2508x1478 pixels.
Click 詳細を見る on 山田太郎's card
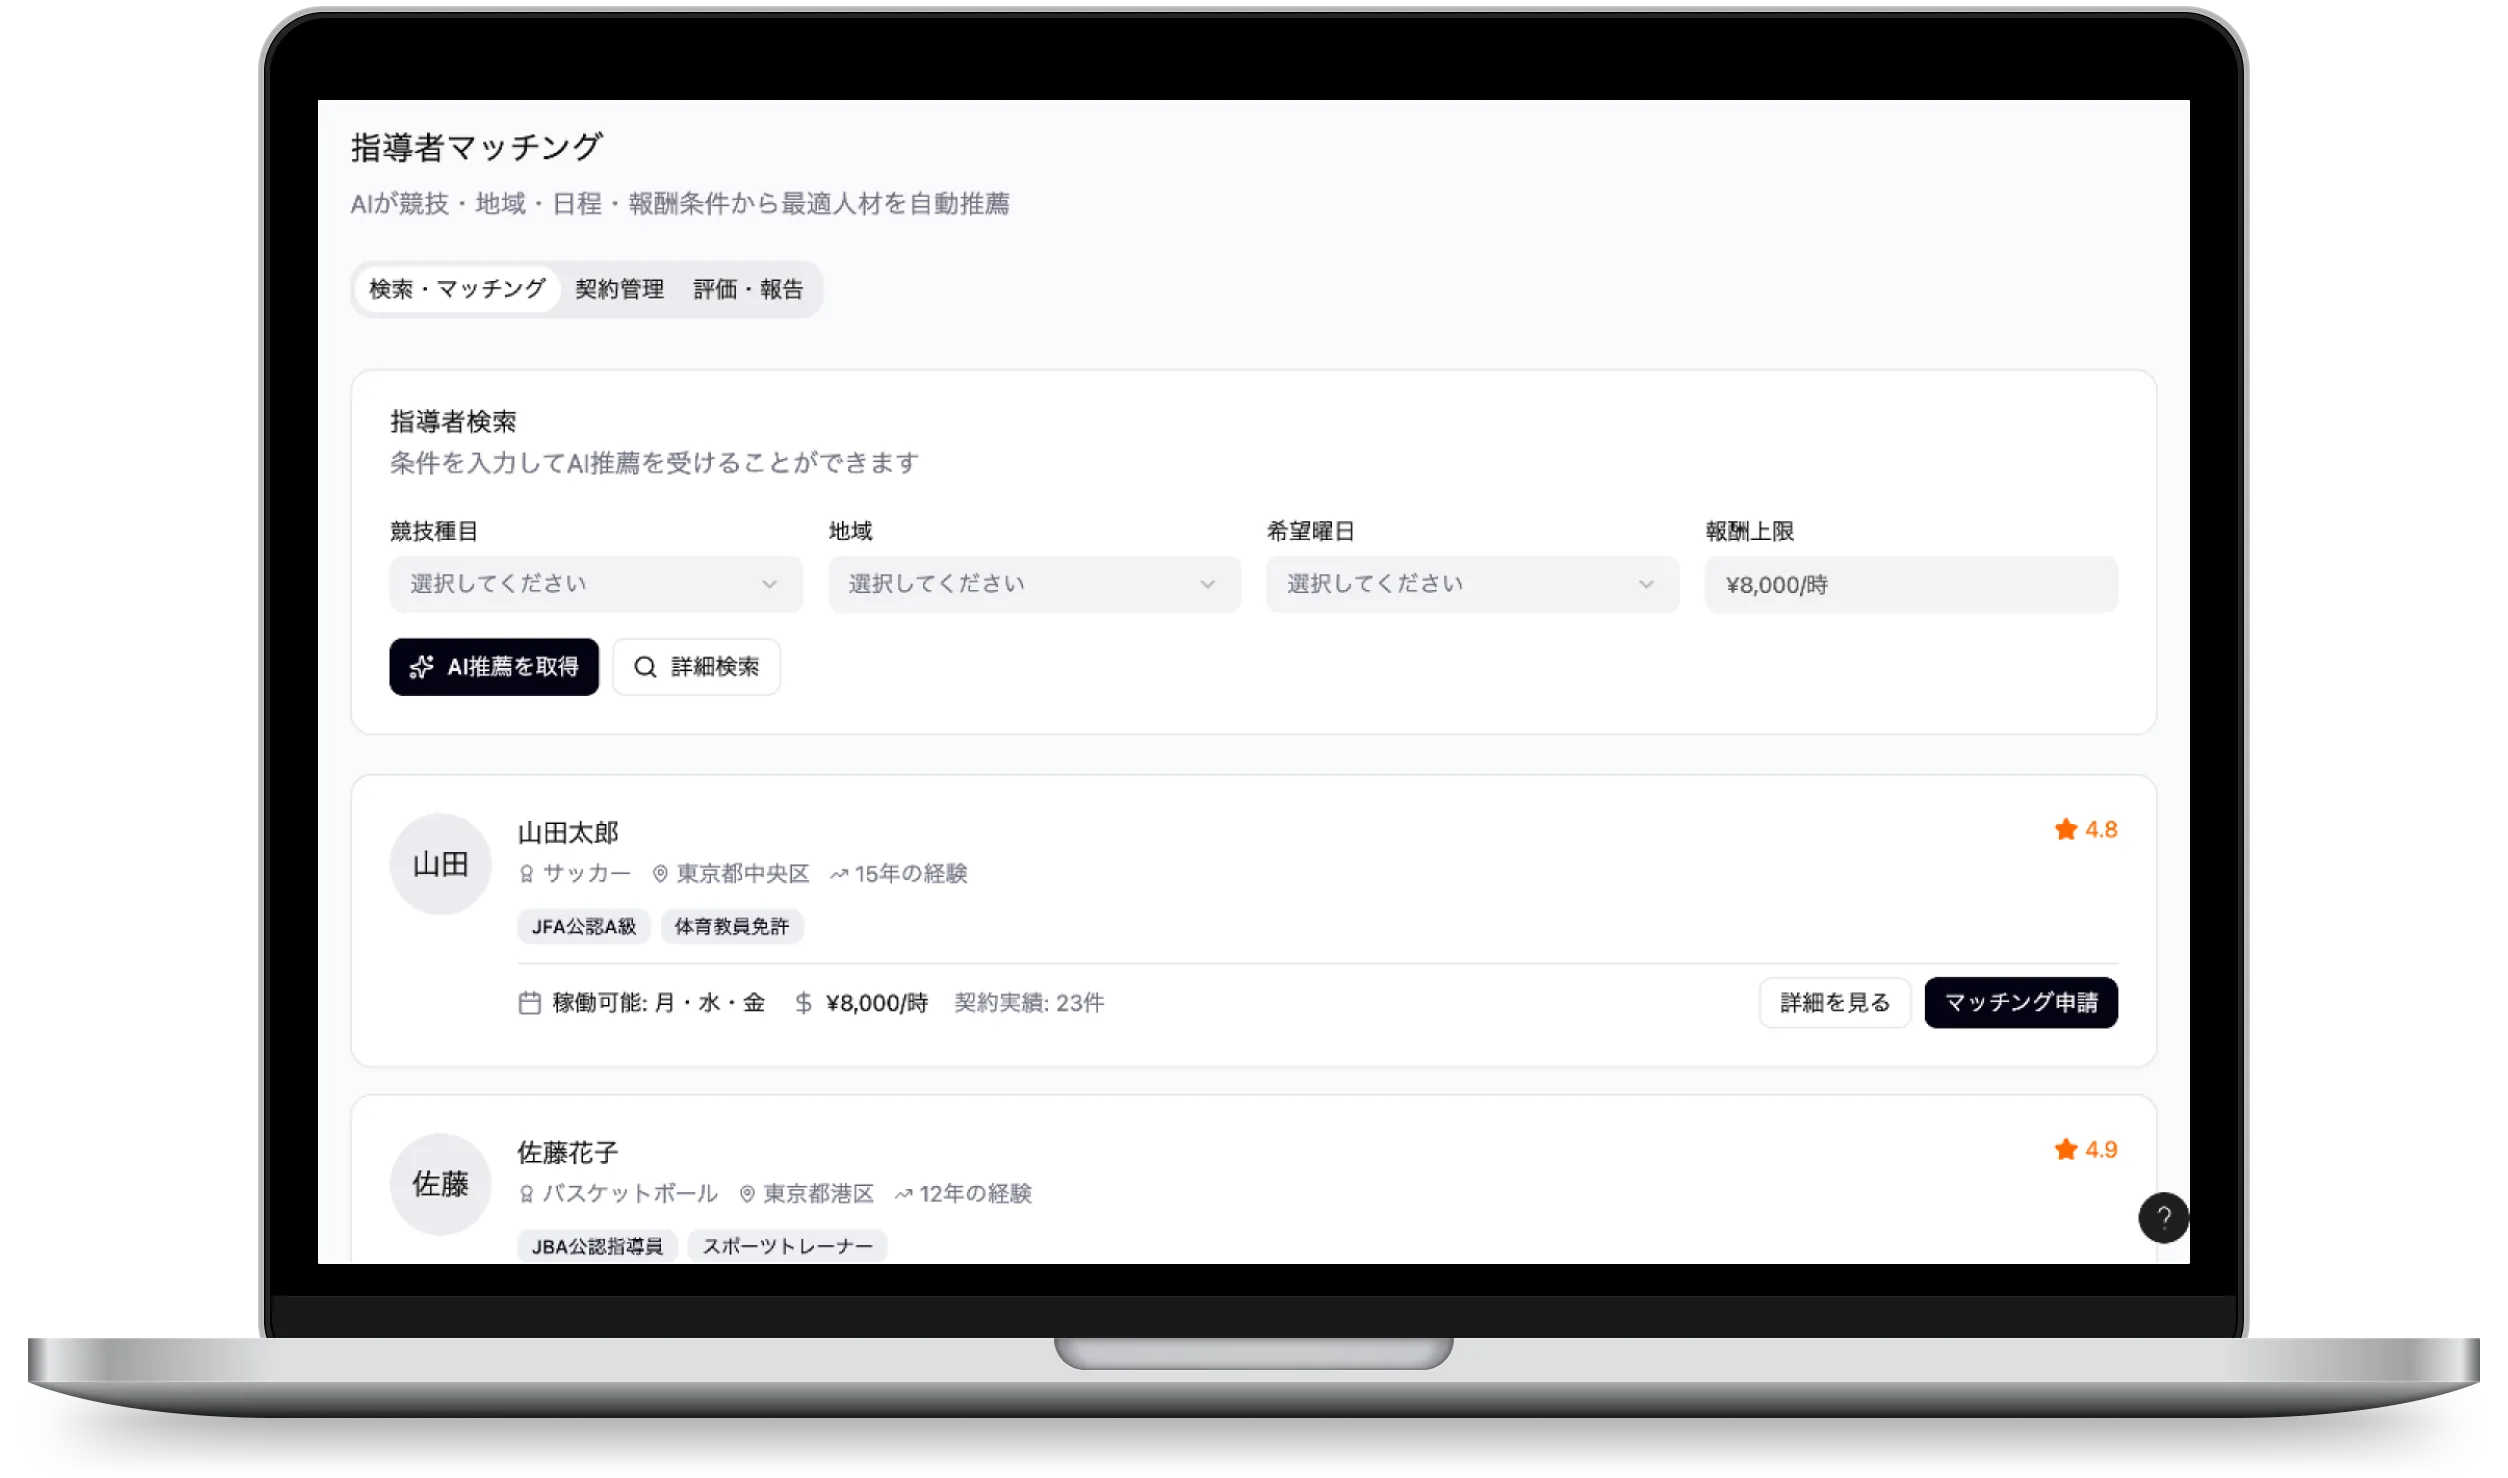pyautogui.click(x=1834, y=1002)
